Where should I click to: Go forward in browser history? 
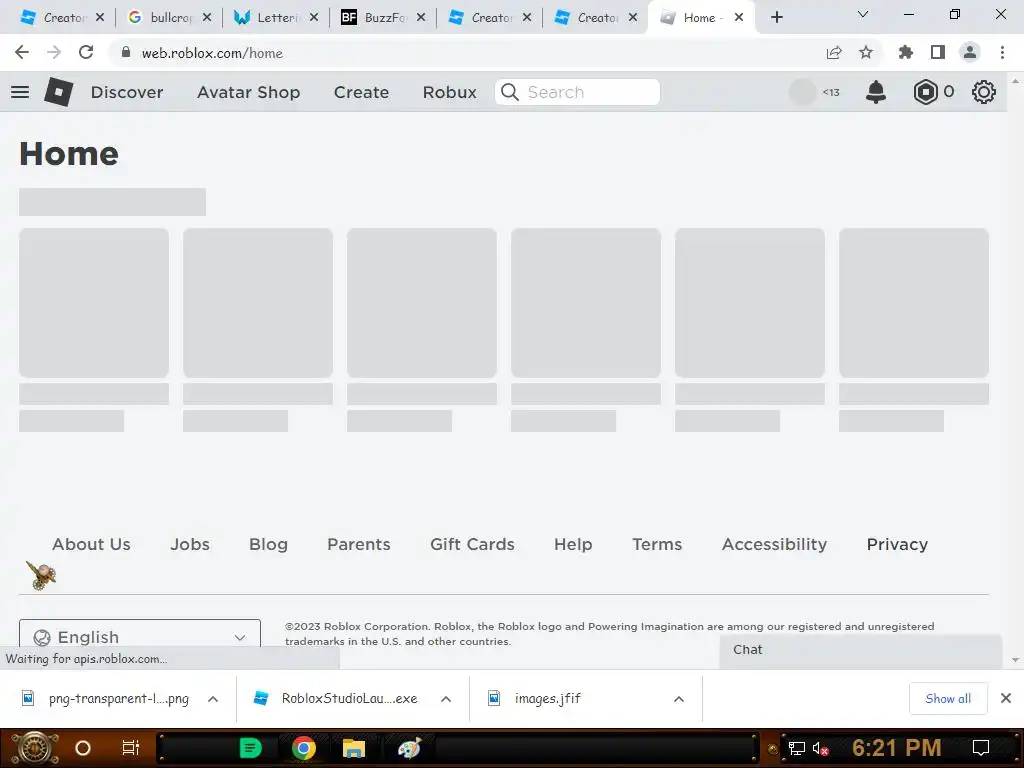click(x=54, y=52)
